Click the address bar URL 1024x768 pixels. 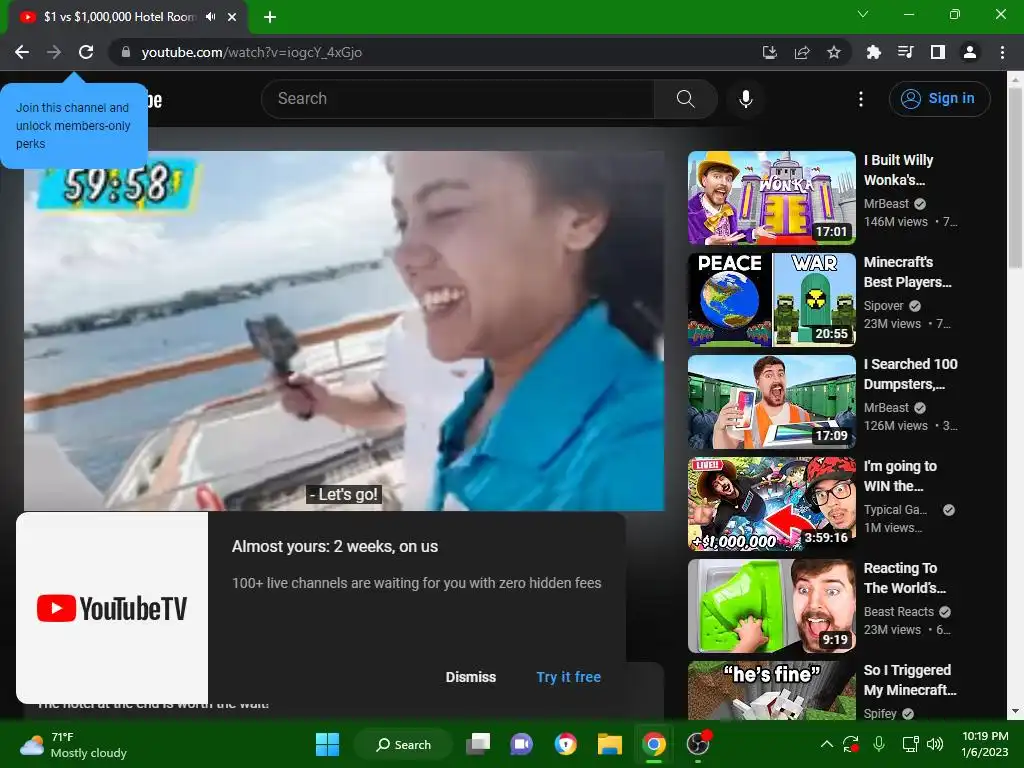point(251,52)
